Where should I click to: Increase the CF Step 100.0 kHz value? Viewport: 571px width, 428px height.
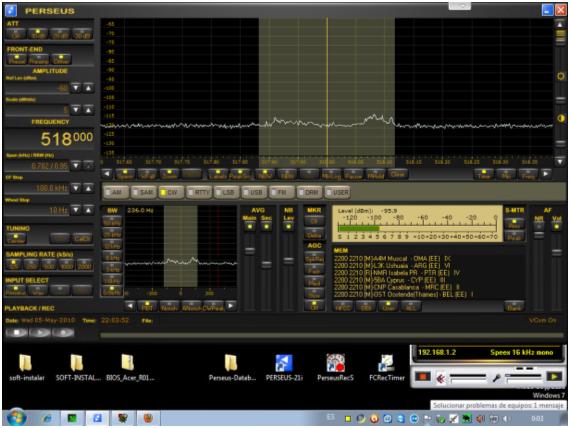pyautogui.click(x=88, y=188)
